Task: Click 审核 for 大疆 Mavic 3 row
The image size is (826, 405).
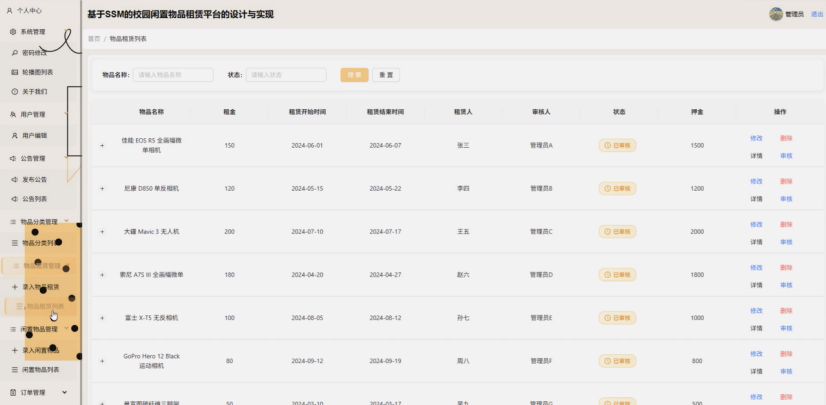Action: (x=786, y=242)
